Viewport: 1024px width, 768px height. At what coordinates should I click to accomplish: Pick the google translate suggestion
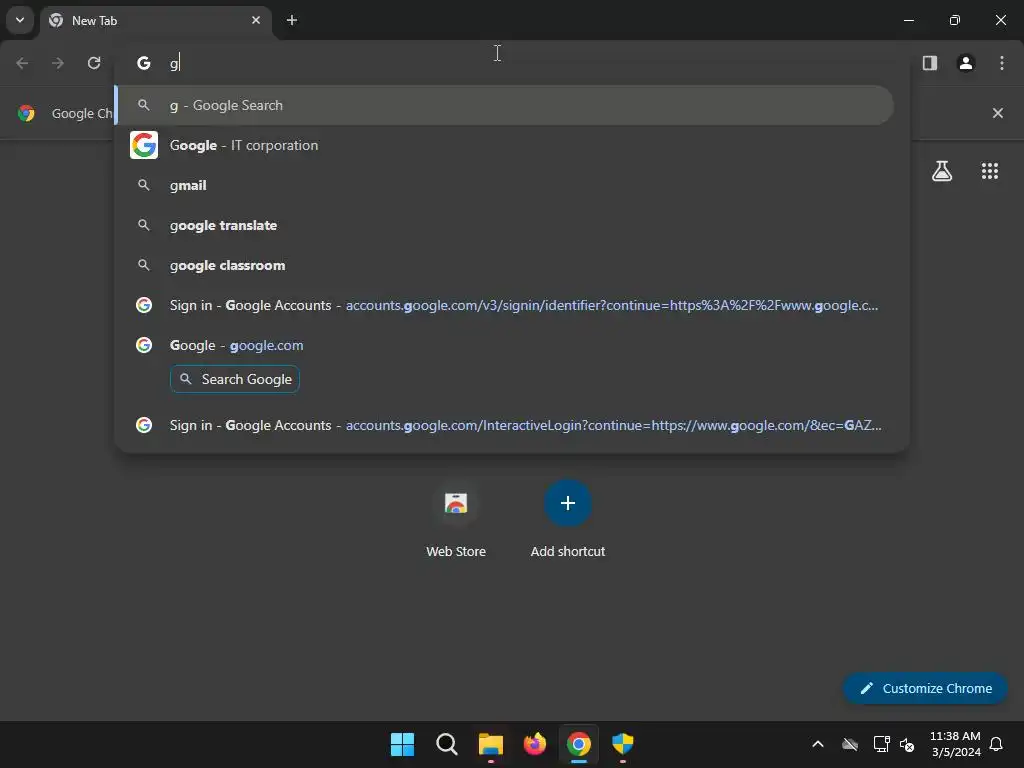504,225
